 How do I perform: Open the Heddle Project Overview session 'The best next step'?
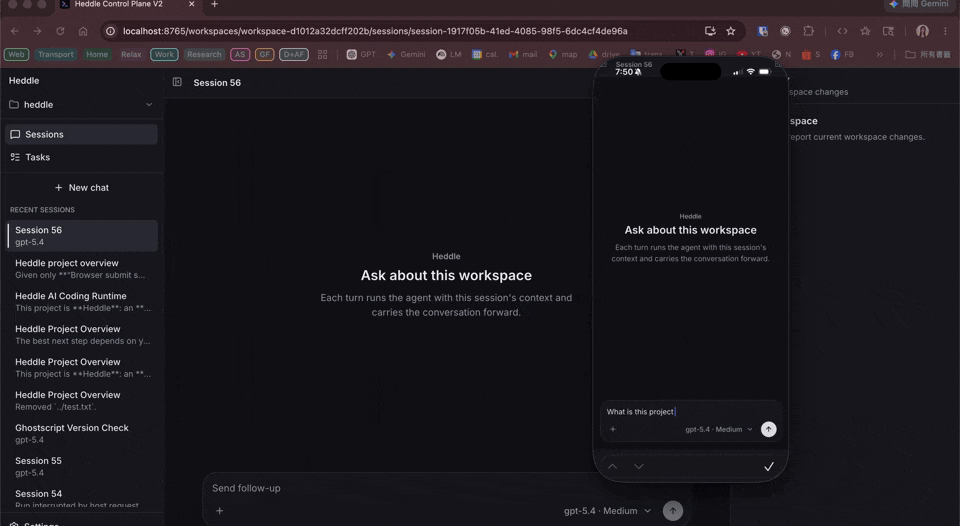pyautogui.click(x=81, y=335)
